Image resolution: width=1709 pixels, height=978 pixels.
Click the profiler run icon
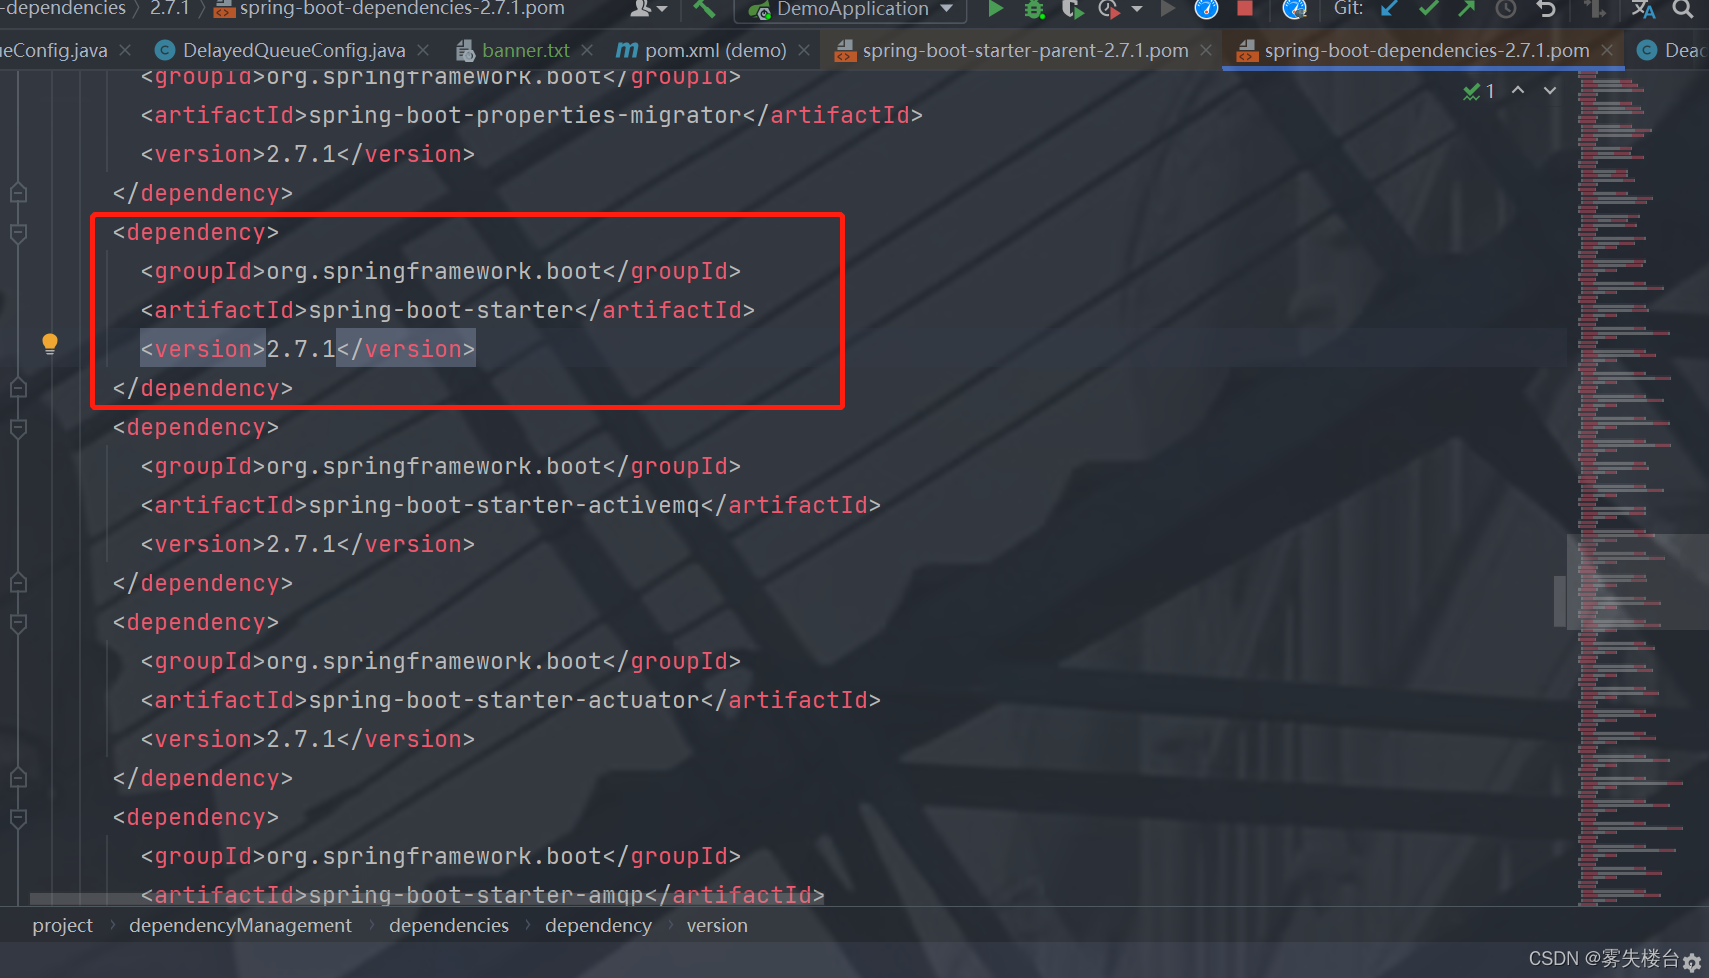coord(1108,9)
